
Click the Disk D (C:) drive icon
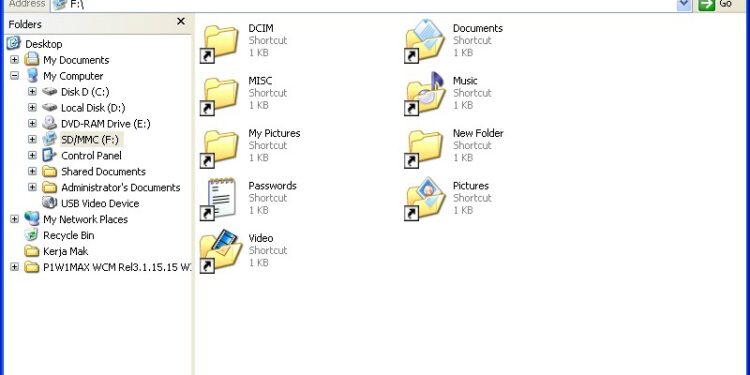coord(50,91)
